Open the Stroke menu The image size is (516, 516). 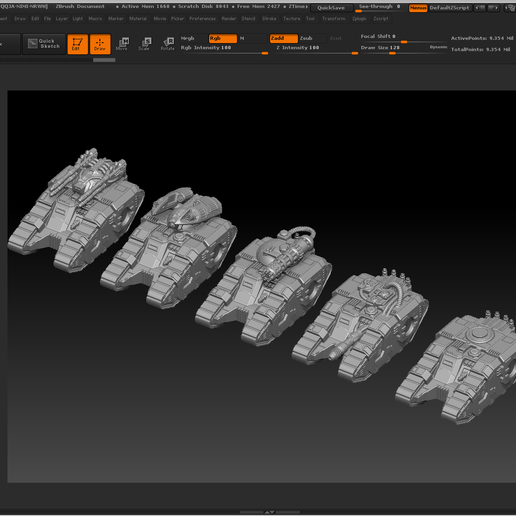coord(269,19)
